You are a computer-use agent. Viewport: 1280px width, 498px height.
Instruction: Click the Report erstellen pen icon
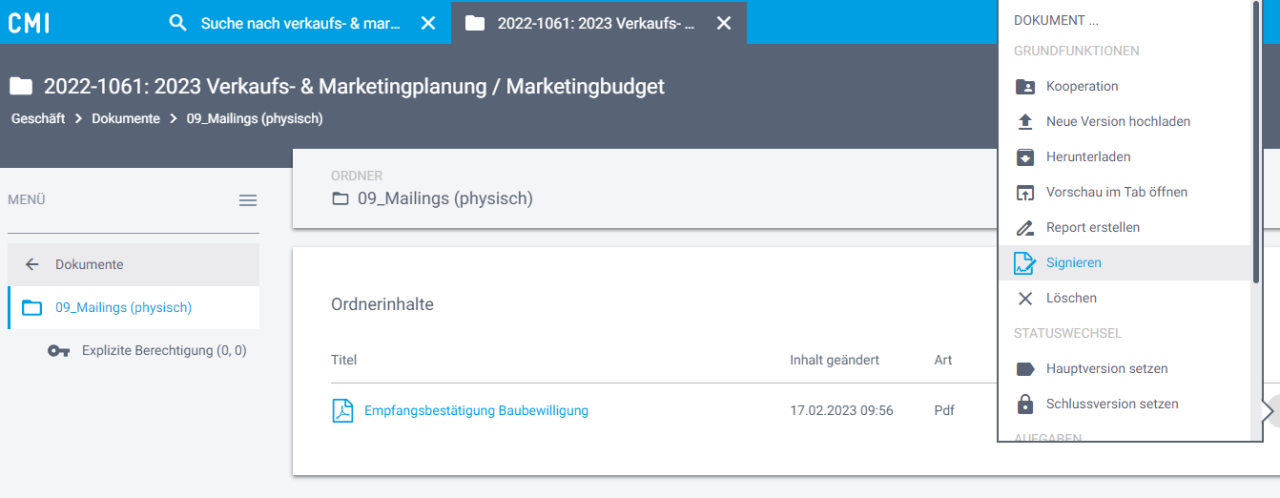(x=1025, y=228)
